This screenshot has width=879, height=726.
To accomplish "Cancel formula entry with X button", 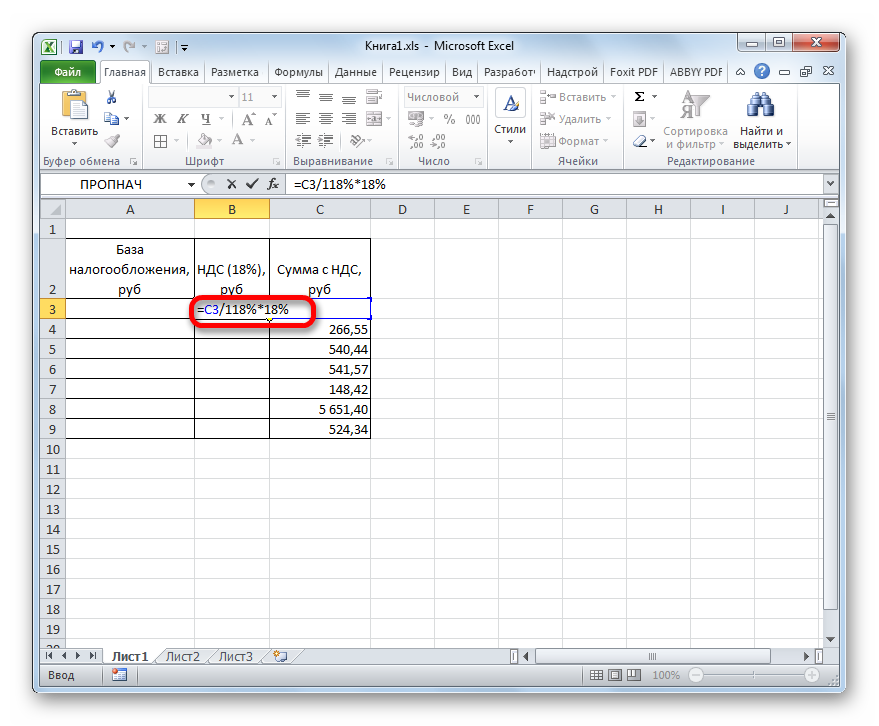I will [232, 184].
